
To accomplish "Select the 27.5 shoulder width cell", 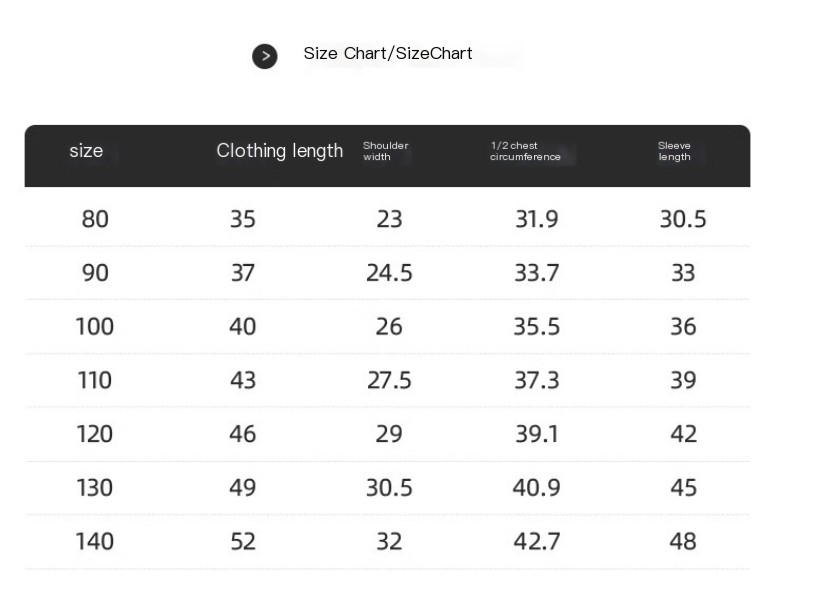I will [x=389, y=381].
